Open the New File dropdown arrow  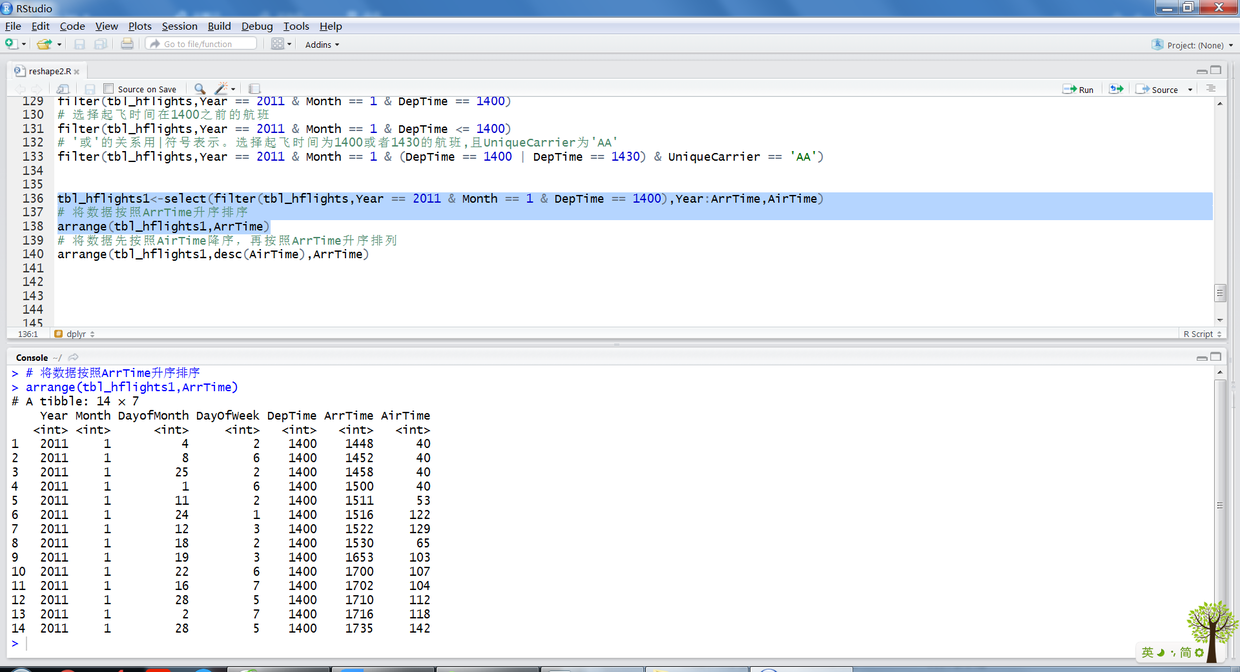(x=23, y=44)
